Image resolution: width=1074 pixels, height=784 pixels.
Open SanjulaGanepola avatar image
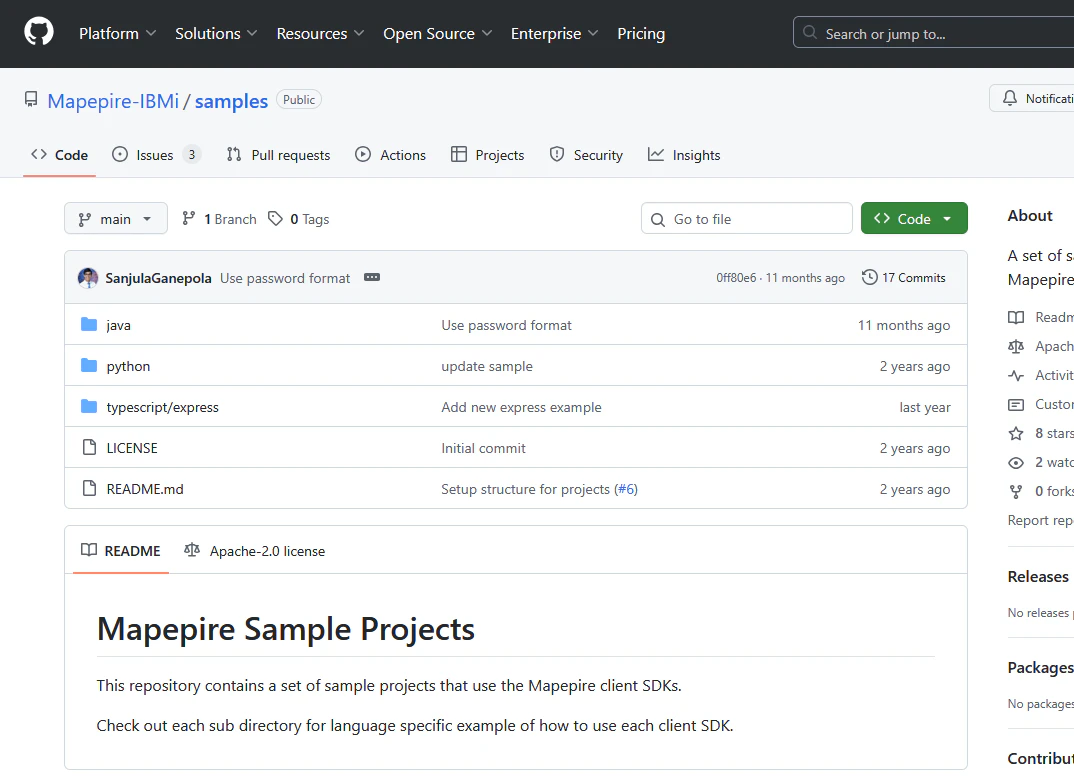88,278
